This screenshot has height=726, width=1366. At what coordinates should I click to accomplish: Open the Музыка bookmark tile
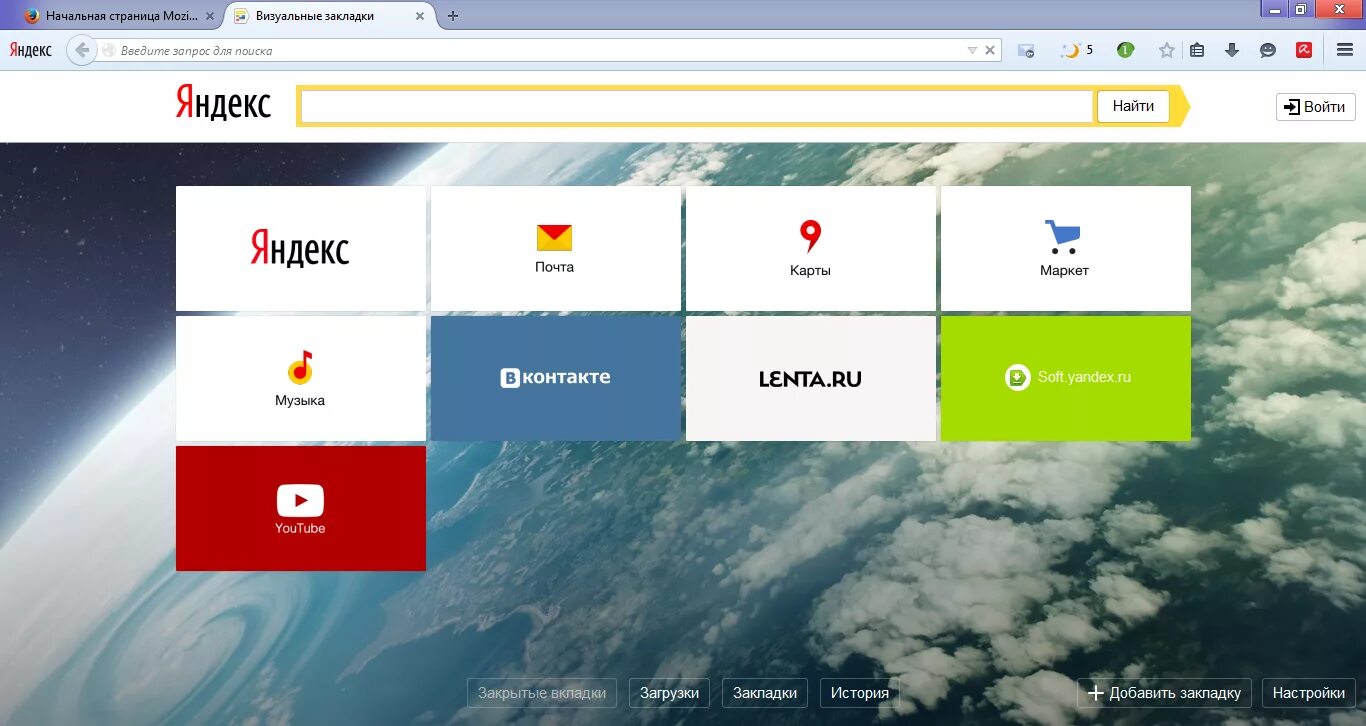301,378
